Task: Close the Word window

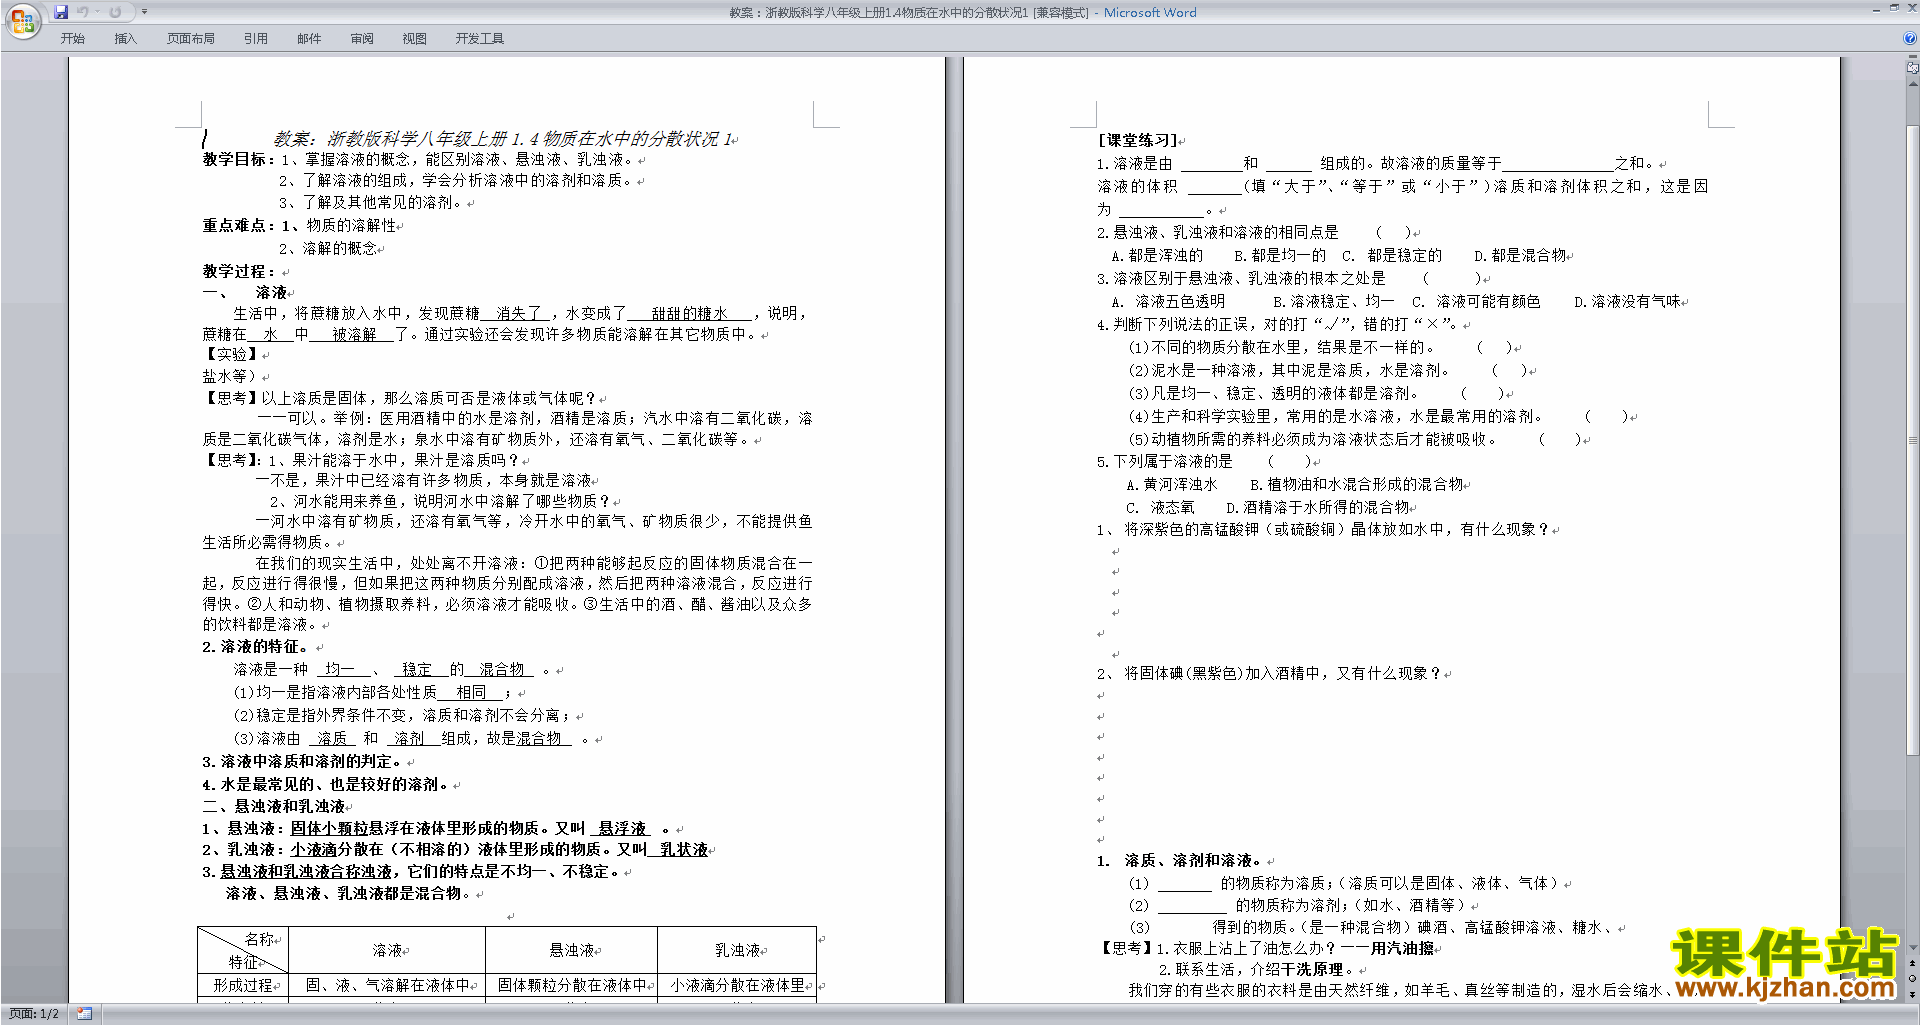Action: coord(1911,8)
